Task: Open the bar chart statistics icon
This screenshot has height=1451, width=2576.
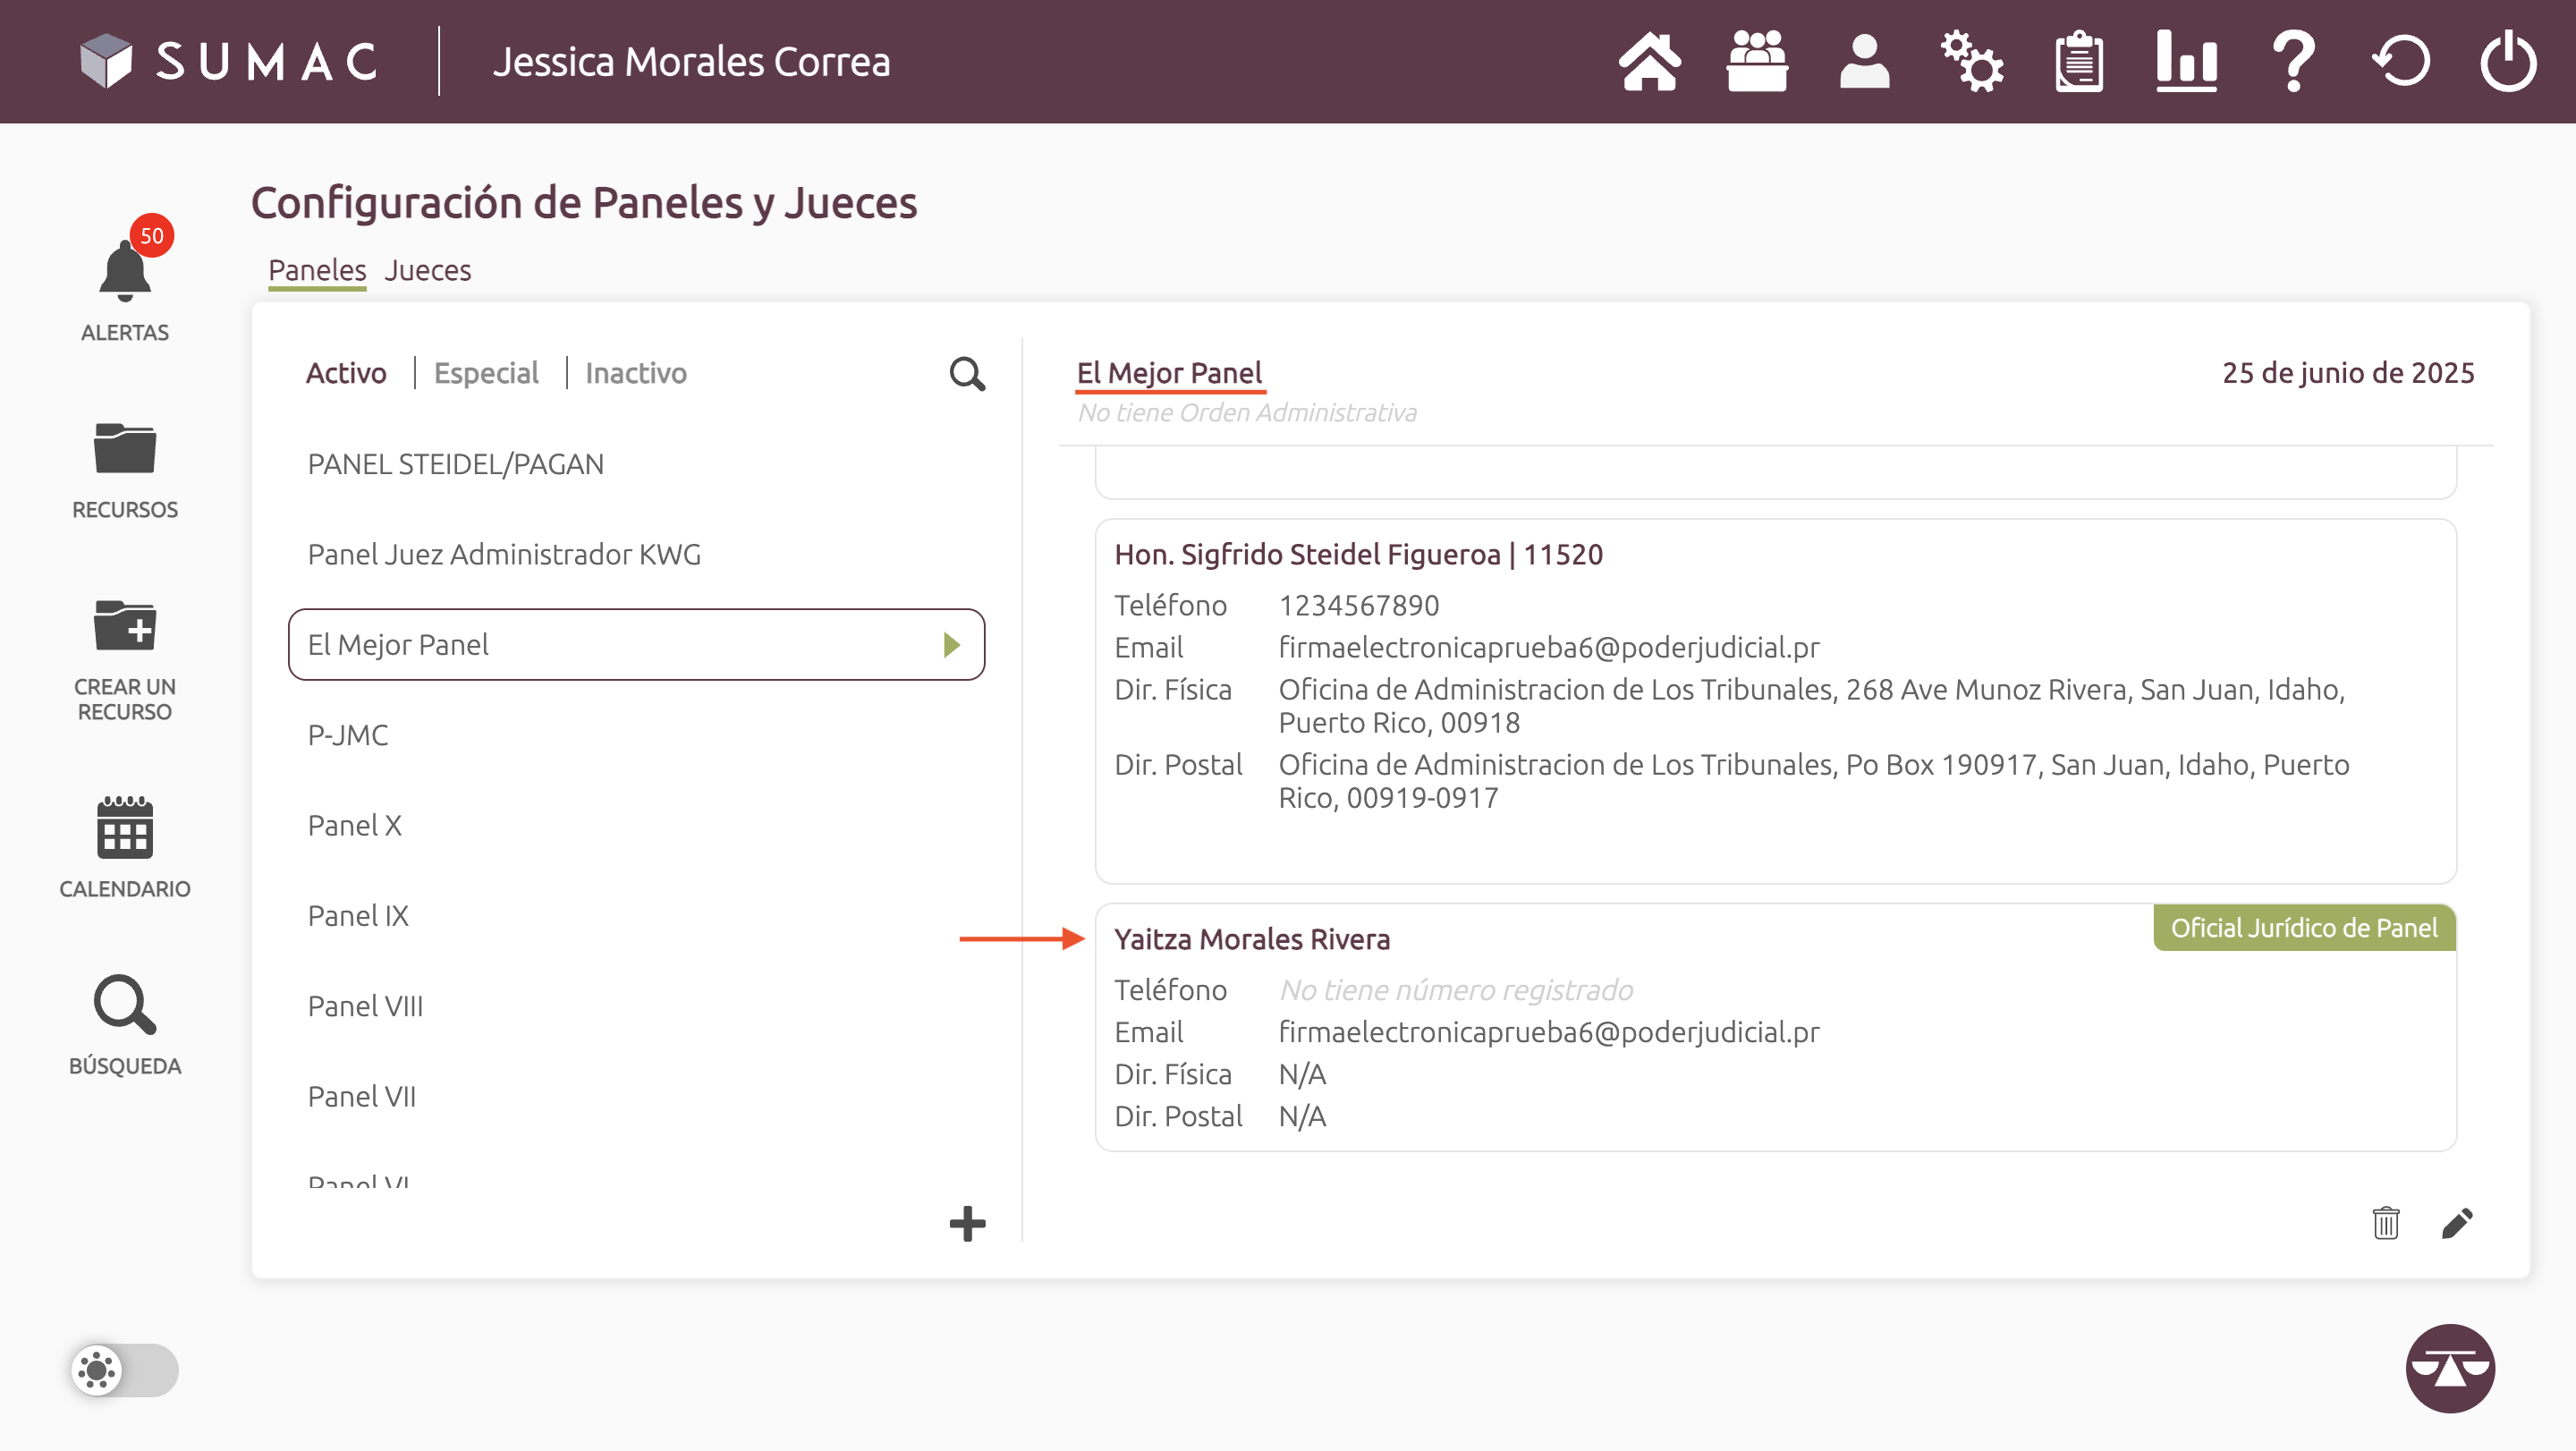Action: pos(2186,62)
